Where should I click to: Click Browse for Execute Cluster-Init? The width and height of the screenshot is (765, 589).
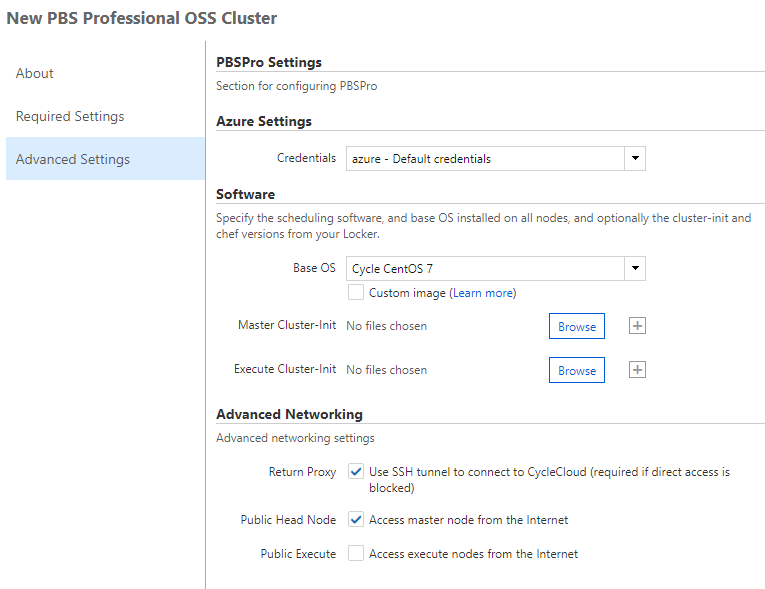click(x=576, y=371)
